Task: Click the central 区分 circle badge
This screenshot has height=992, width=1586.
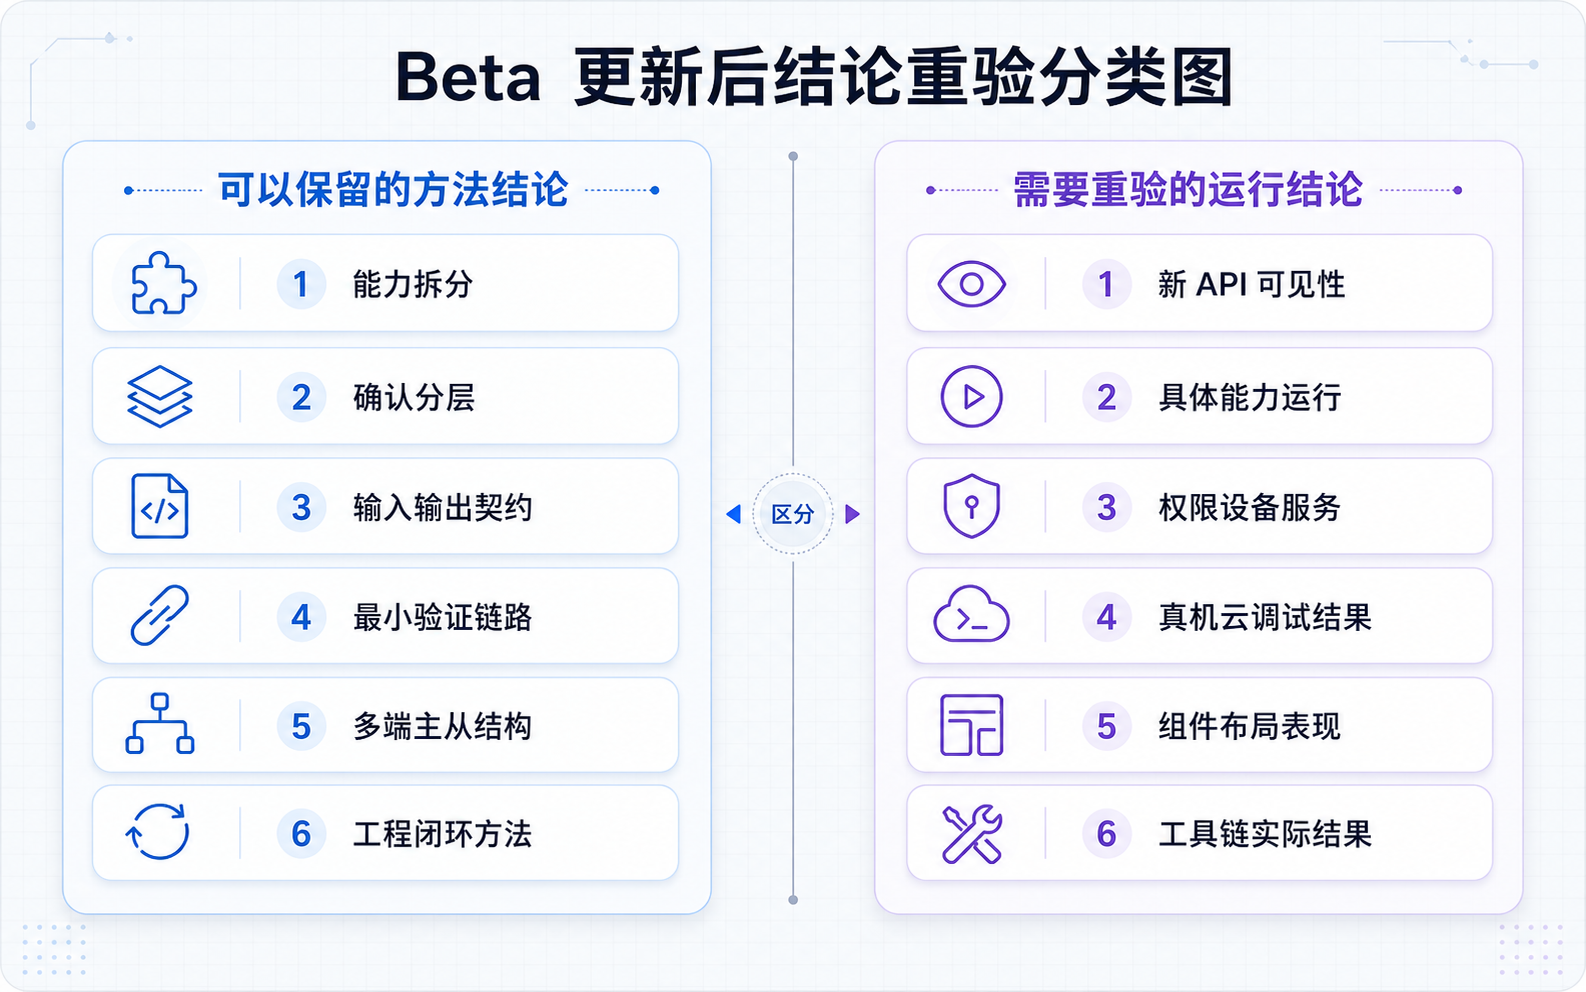Action: (793, 514)
